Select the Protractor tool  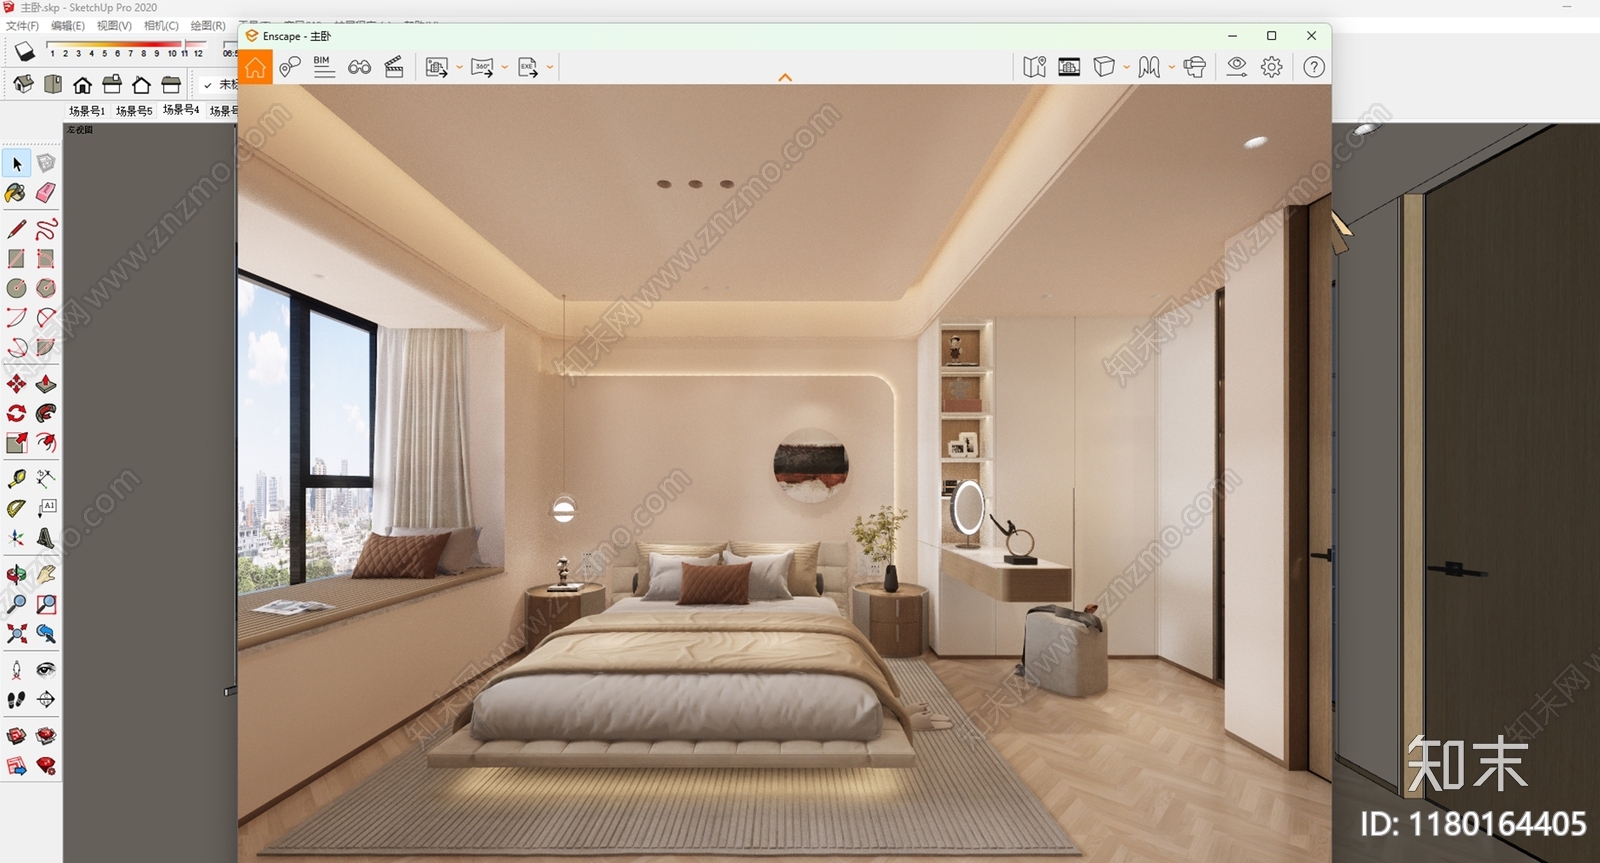[16, 508]
